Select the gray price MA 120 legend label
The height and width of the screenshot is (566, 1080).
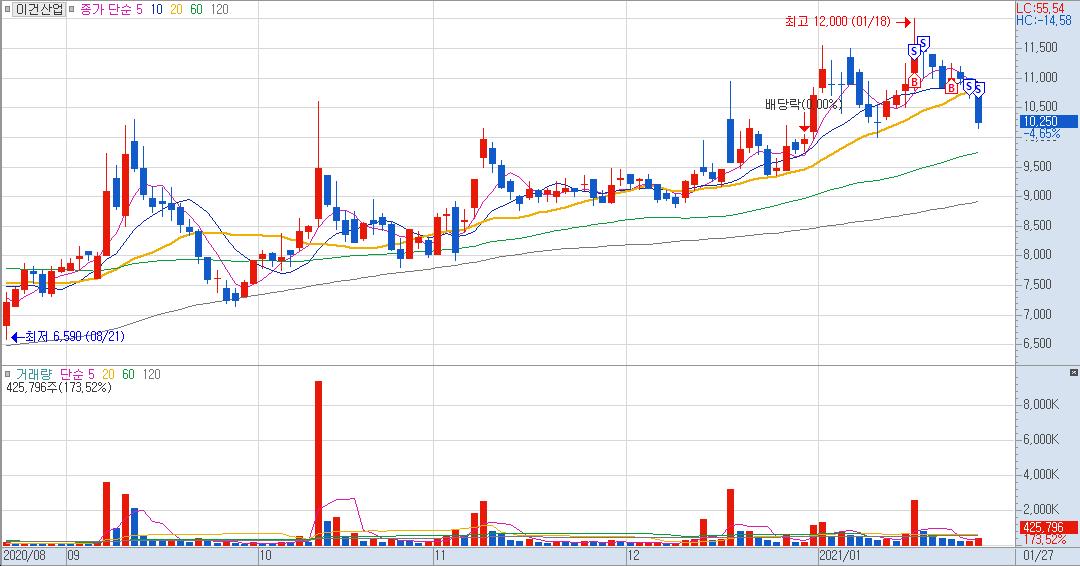click(219, 10)
